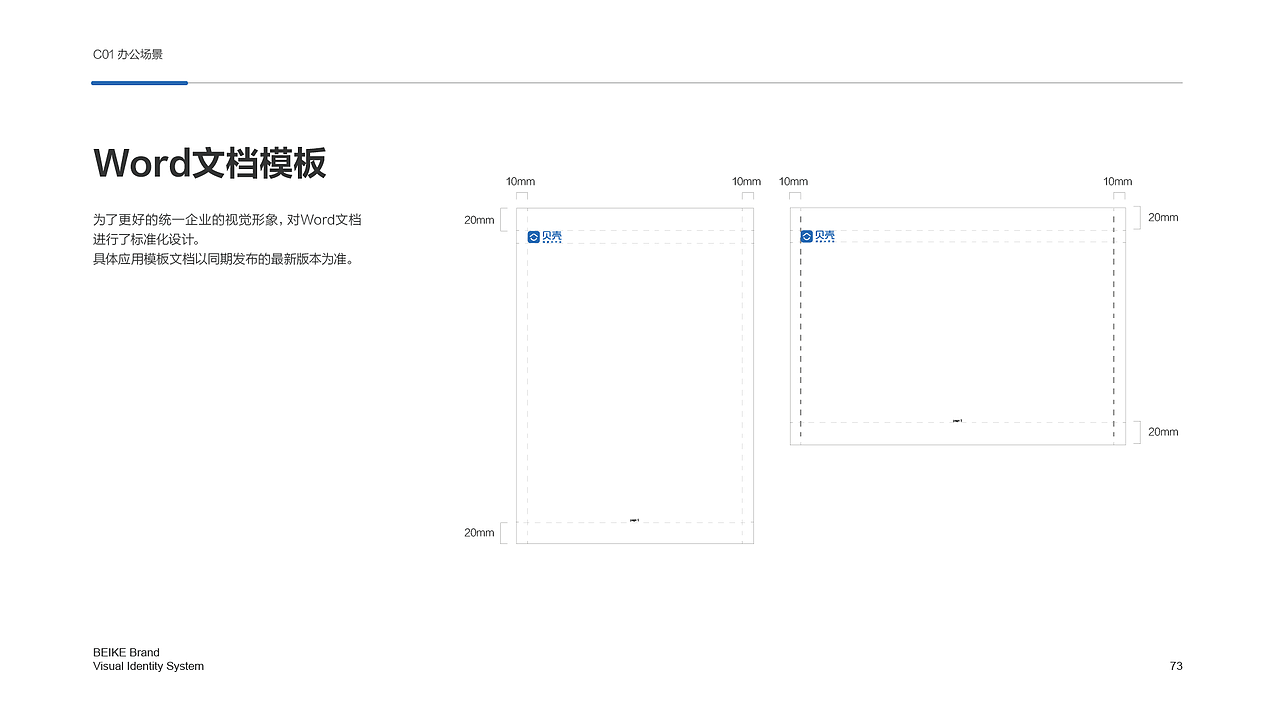Click the 10mm label over landscape template's left margin
1280x720 pixels.
tap(794, 182)
